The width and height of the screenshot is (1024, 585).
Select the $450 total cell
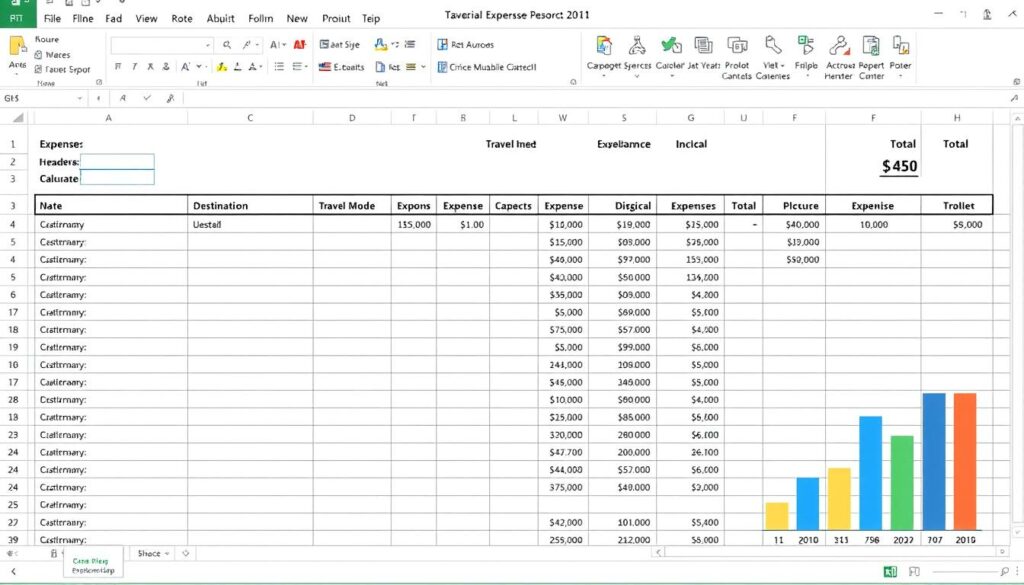tap(900, 166)
